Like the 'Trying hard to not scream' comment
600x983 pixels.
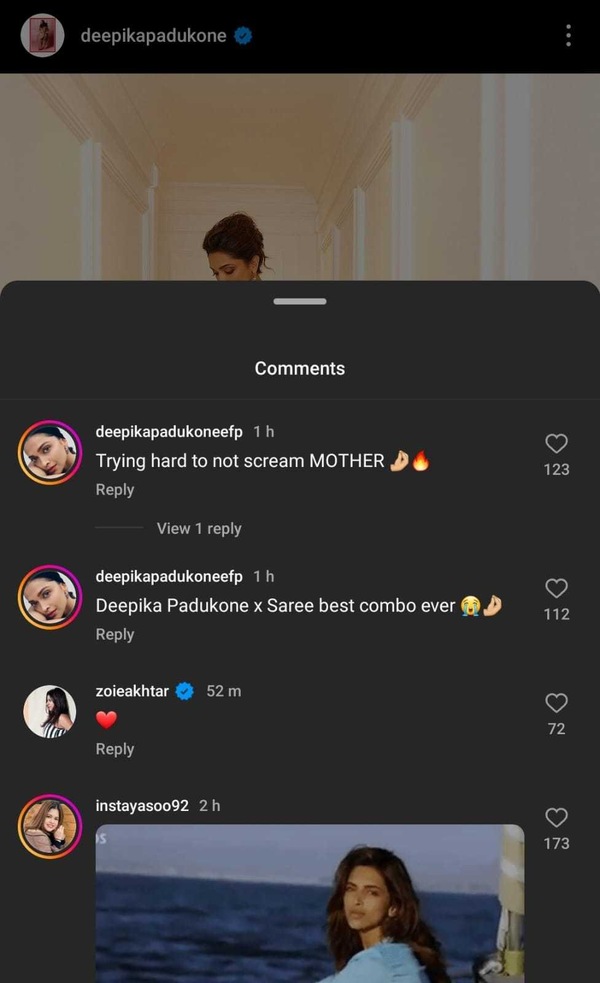556,444
